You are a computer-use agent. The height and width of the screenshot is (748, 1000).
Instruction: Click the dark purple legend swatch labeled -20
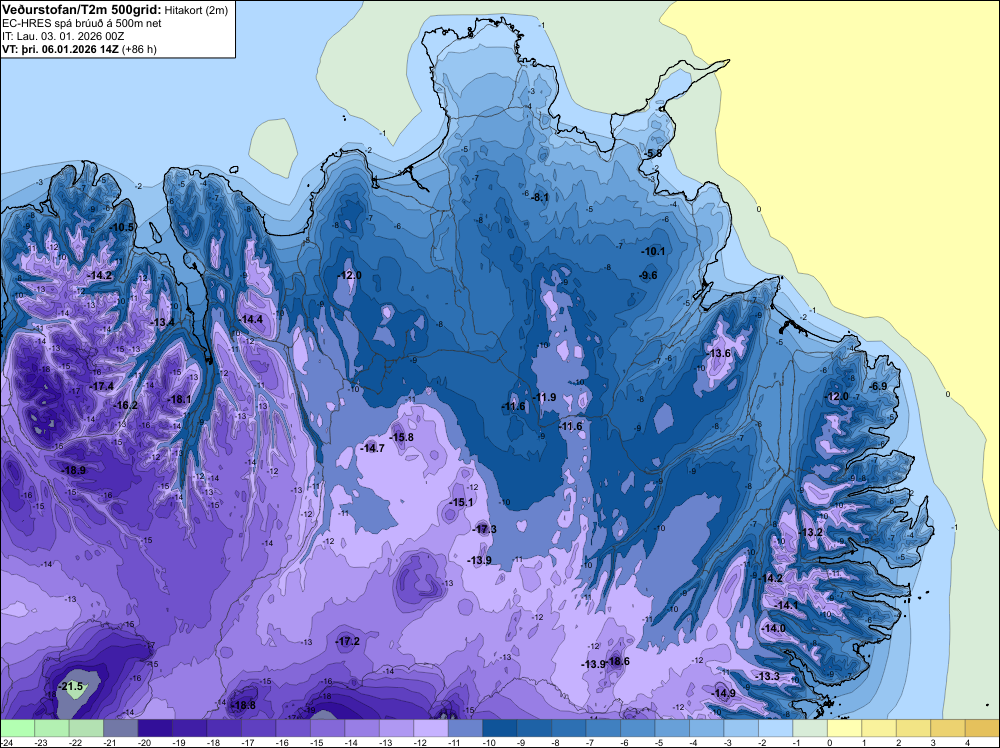[x=155, y=728]
